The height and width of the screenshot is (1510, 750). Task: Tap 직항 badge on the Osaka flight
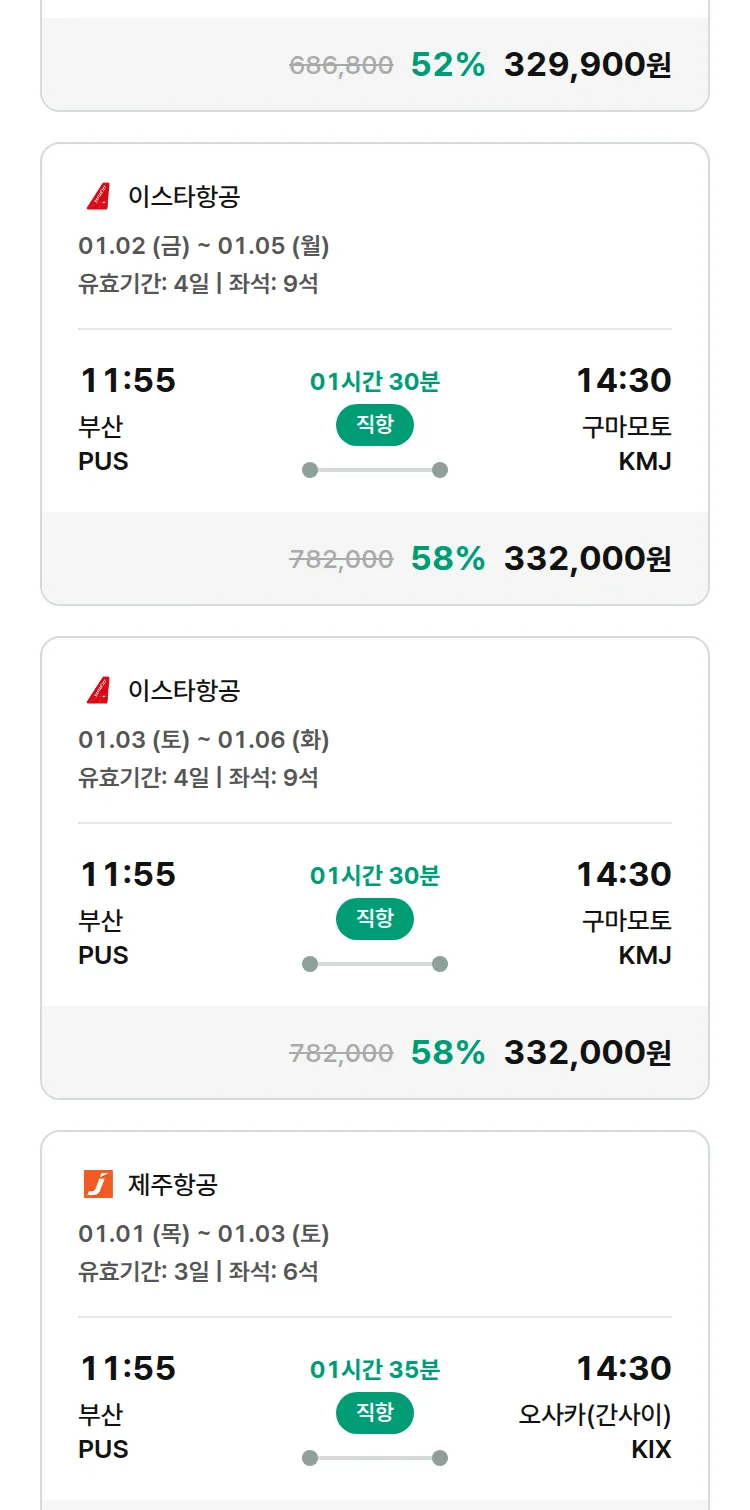(375, 1413)
